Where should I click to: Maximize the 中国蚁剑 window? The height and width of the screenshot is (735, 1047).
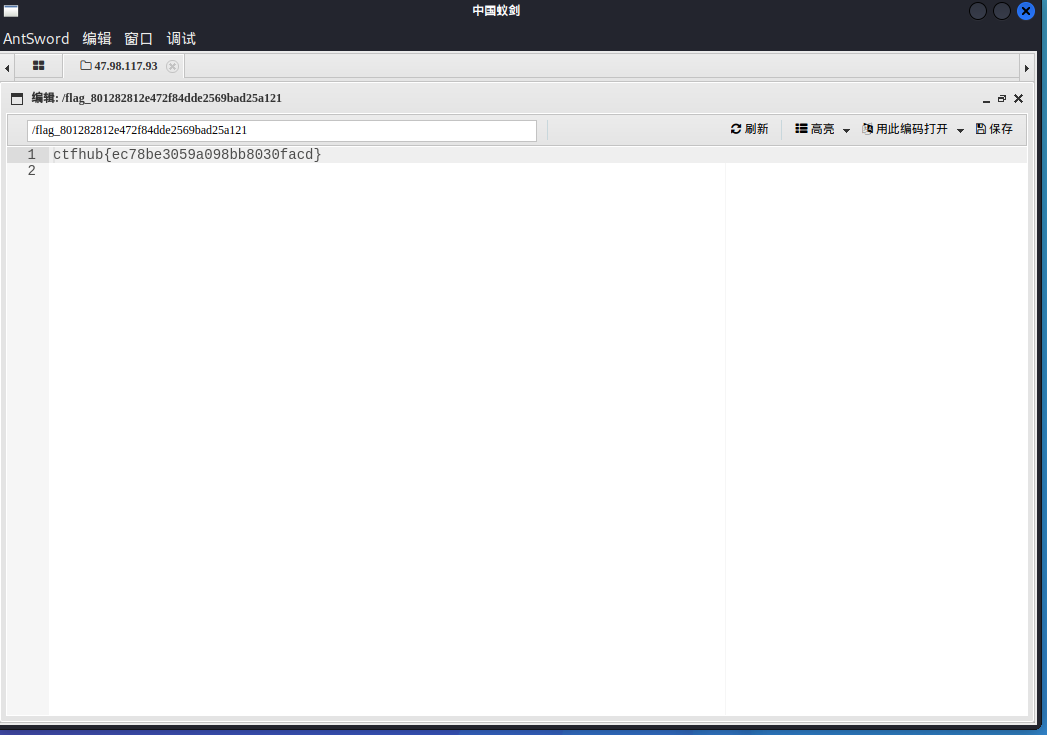point(1002,11)
